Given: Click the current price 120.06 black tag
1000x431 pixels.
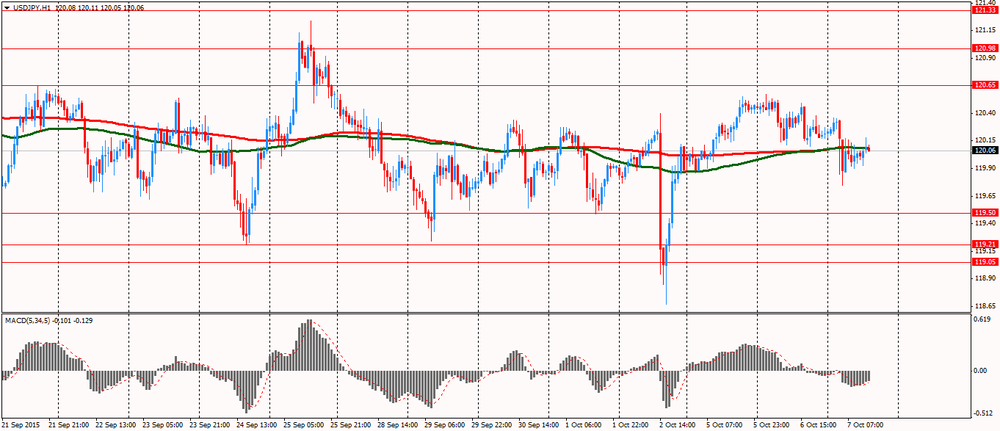Looking at the screenshot, I should tap(984, 150).
